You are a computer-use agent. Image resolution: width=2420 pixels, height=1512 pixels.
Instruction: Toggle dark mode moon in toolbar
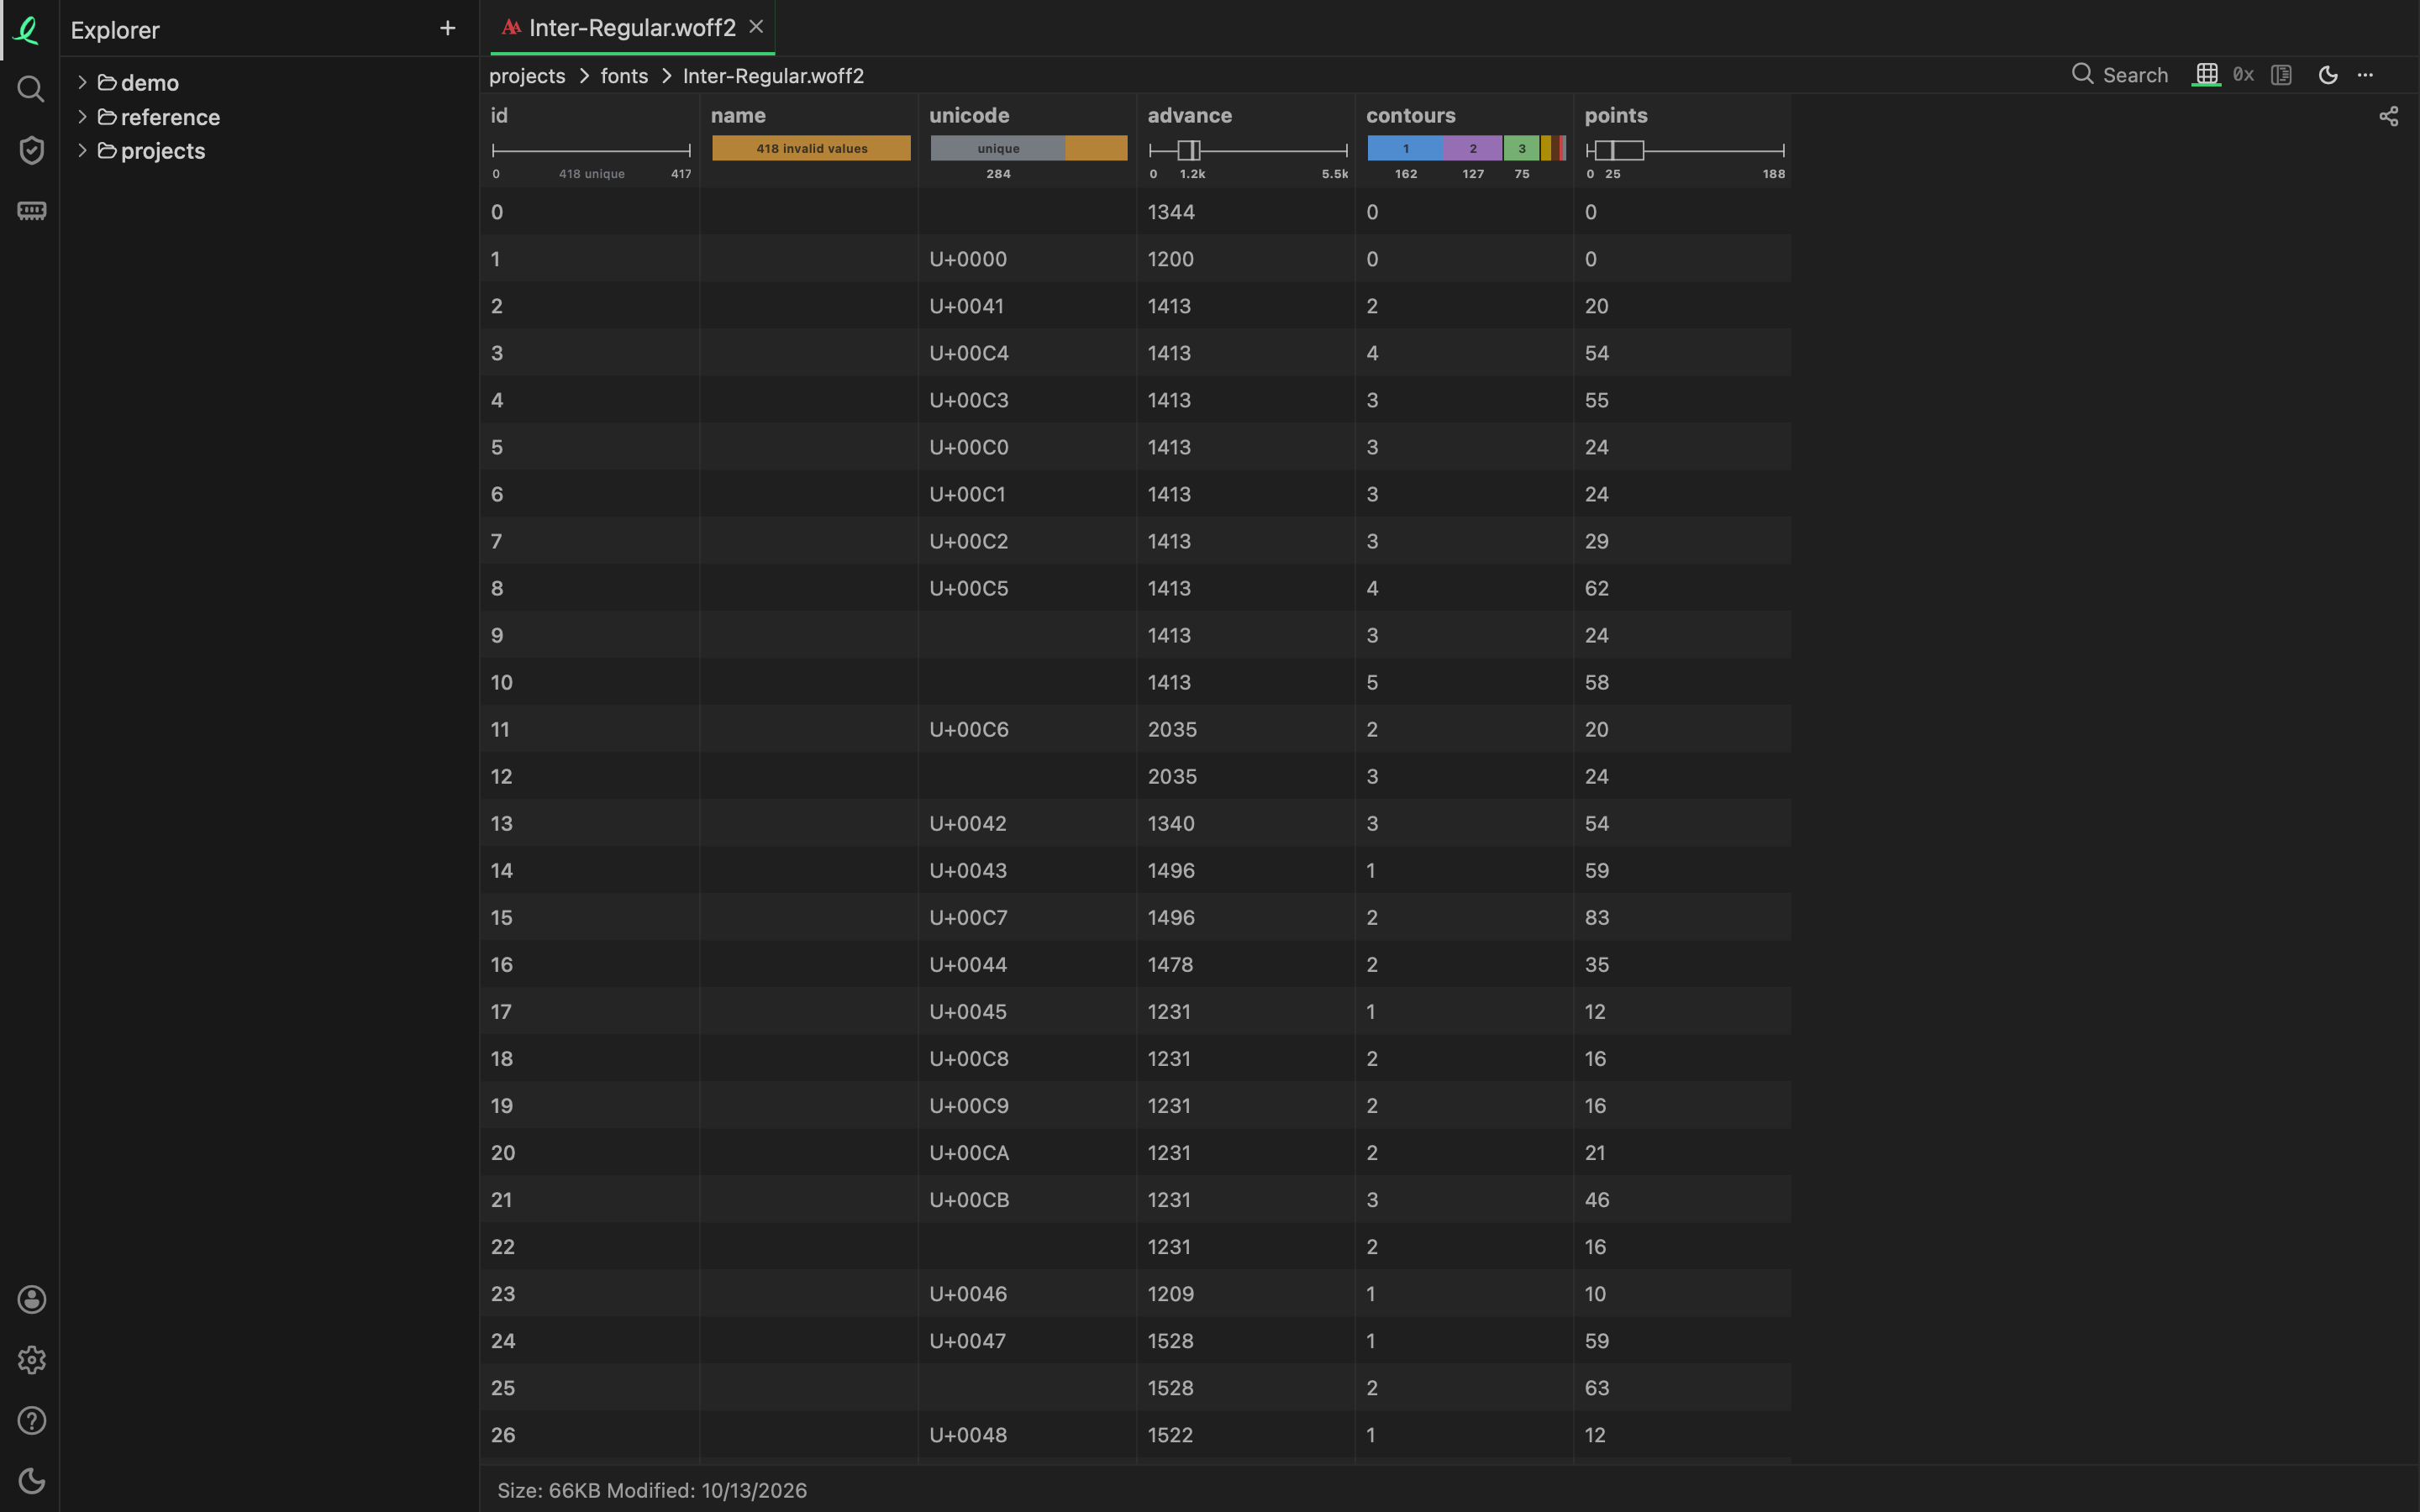[x=2328, y=75]
